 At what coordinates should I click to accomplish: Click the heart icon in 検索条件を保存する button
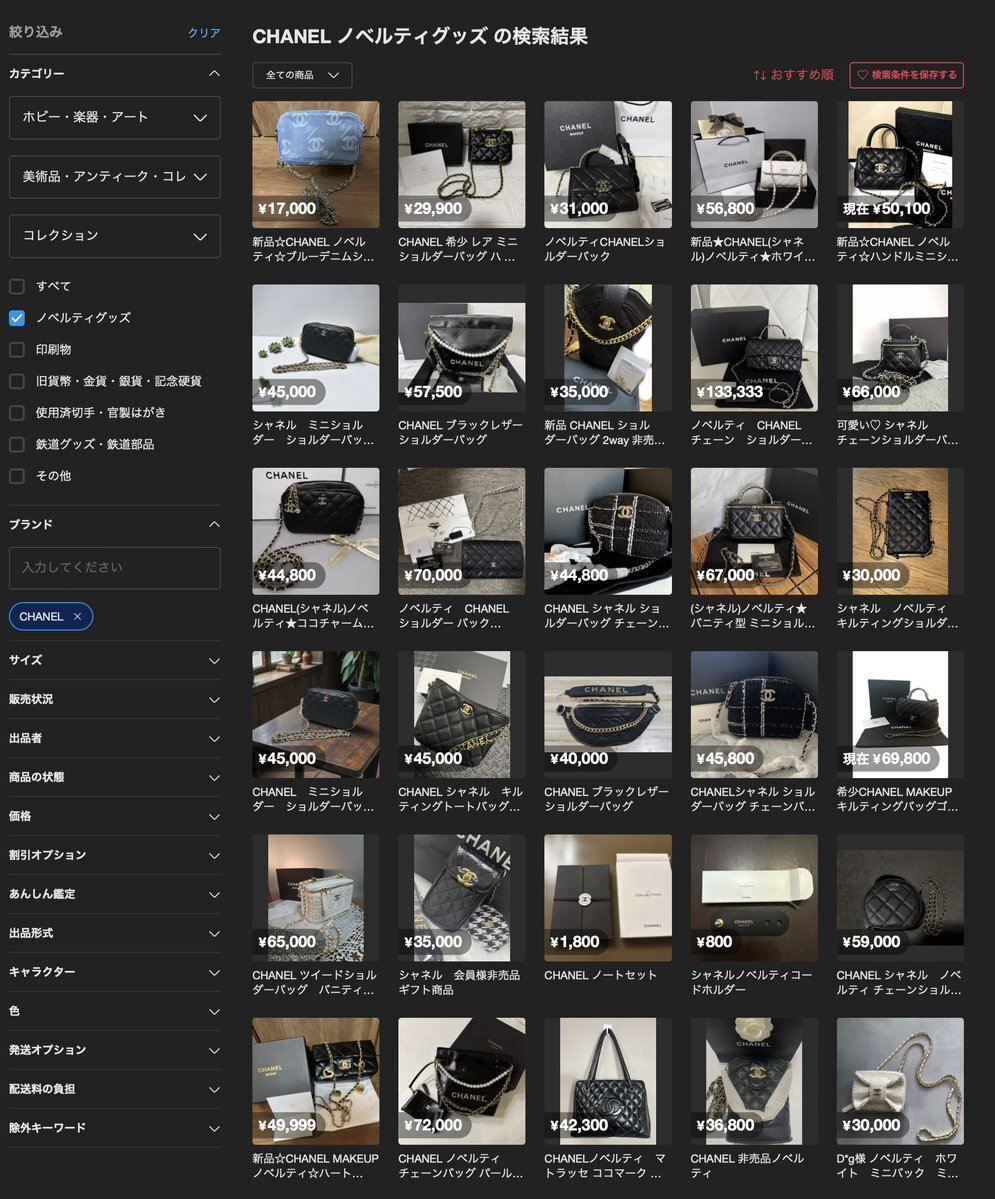(x=863, y=75)
